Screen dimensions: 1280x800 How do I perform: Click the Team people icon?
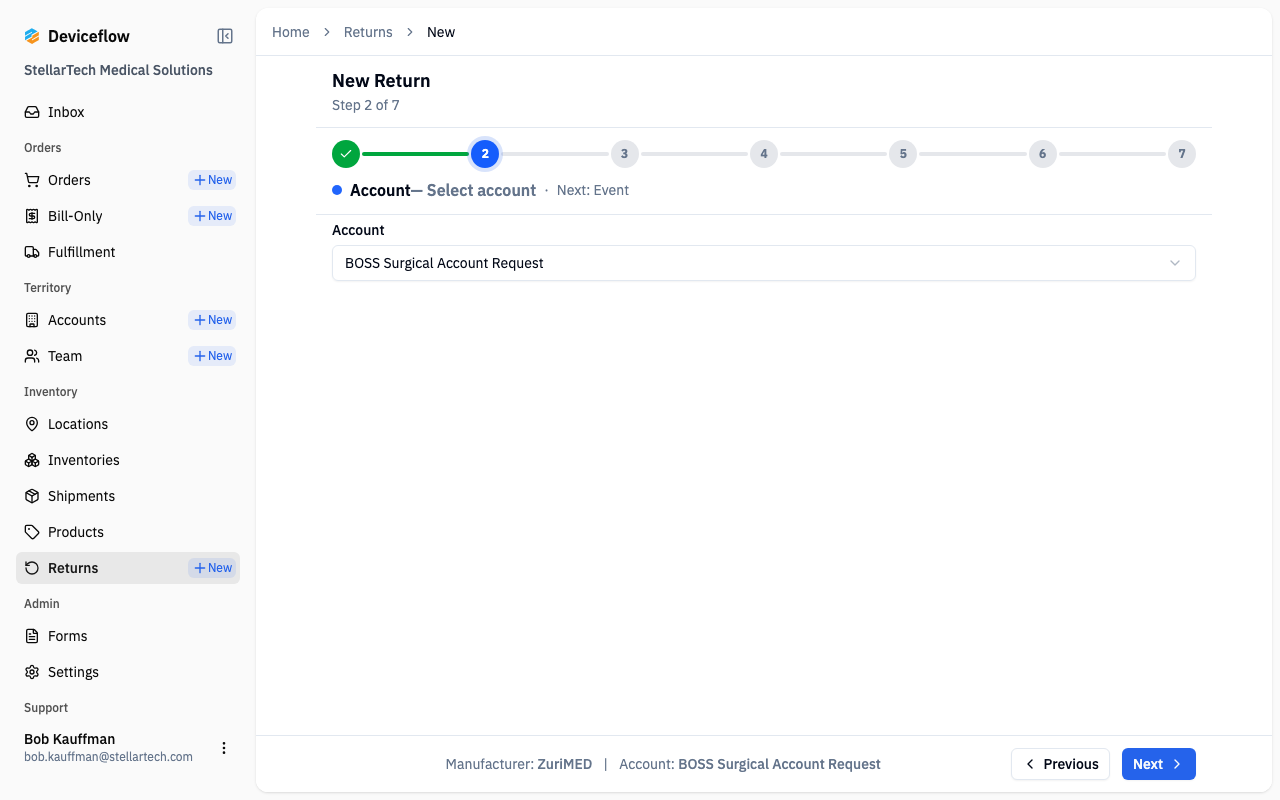(x=32, y=356)
